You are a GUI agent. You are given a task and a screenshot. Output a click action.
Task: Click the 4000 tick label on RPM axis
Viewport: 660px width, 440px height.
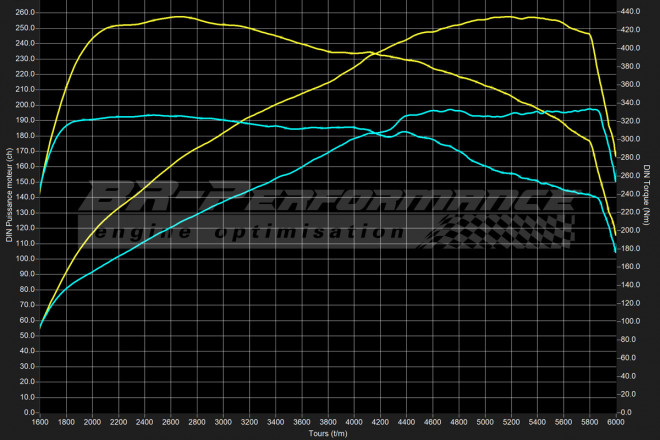point(353,424)
